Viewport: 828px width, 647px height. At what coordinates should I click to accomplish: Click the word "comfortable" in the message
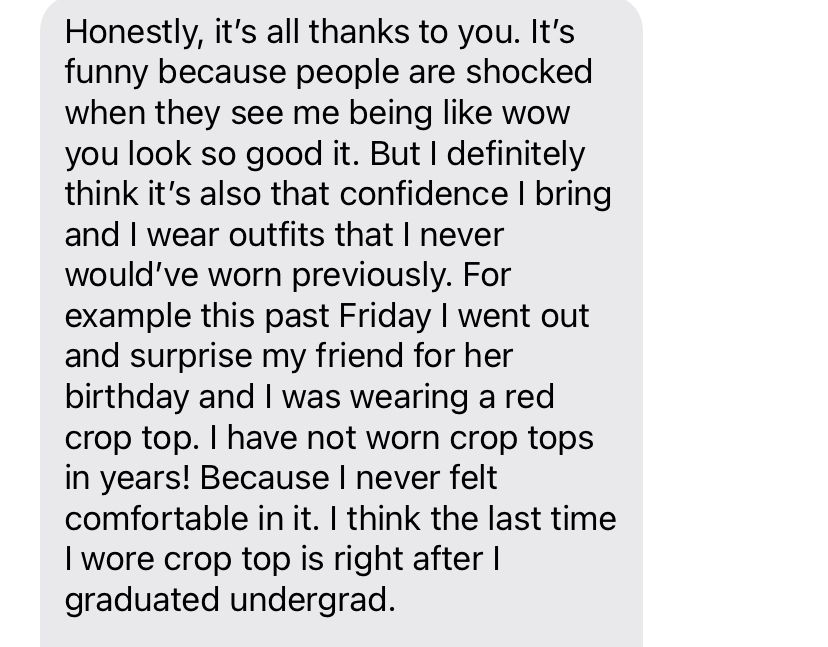[x=157, y=519]
